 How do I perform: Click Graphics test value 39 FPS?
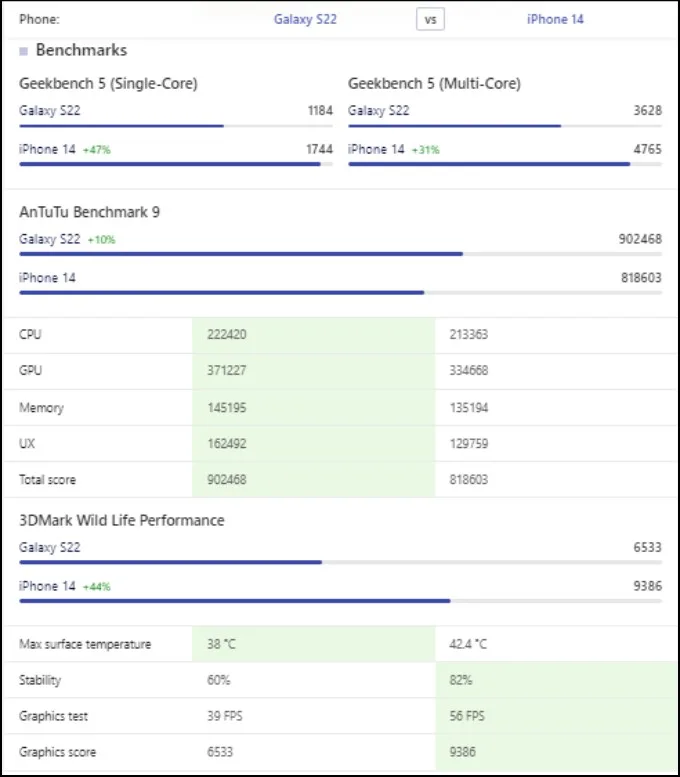coord(225,716)
